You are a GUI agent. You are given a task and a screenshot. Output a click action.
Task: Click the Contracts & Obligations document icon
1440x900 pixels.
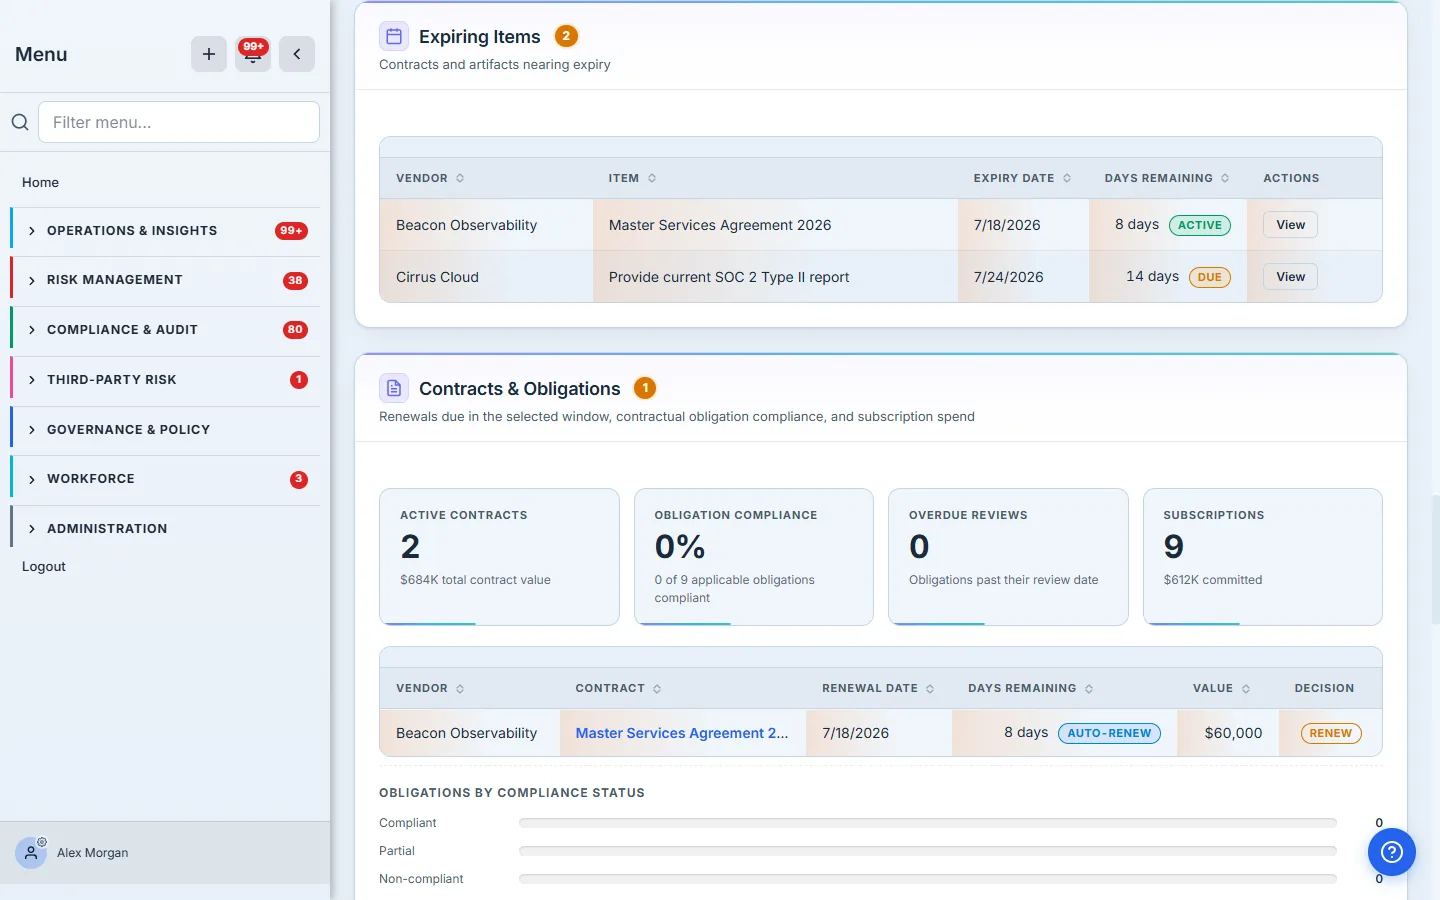(x=394, y=388)
